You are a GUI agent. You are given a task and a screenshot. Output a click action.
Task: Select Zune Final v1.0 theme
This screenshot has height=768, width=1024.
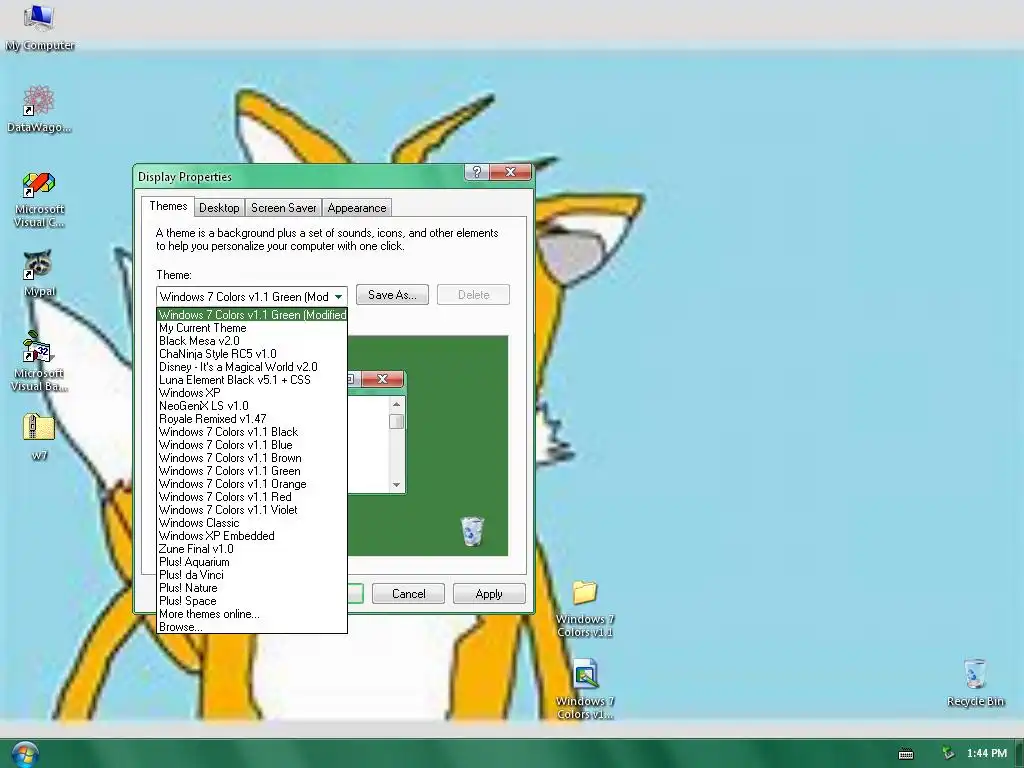tap(252, 549)
